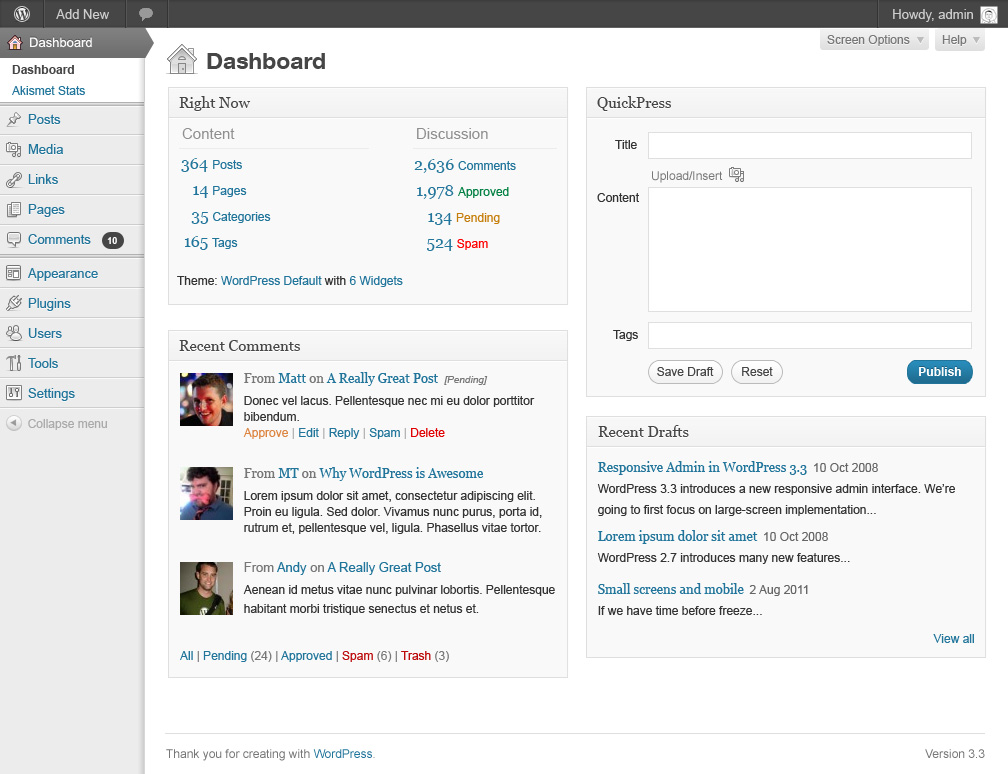
Task: Click into the QuickPress Content textarea
Action: coord(809,249)
